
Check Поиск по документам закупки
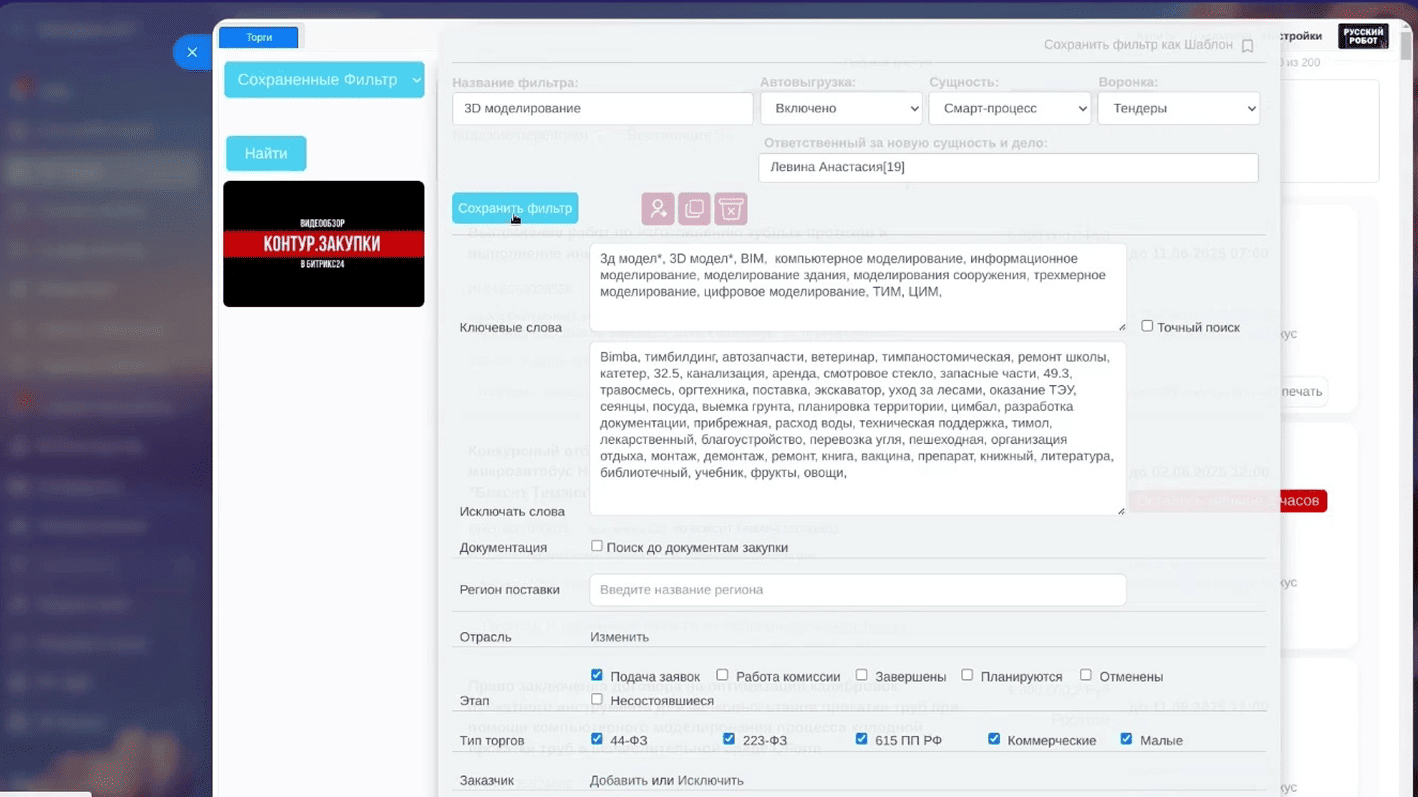click(x=597, y=546)
